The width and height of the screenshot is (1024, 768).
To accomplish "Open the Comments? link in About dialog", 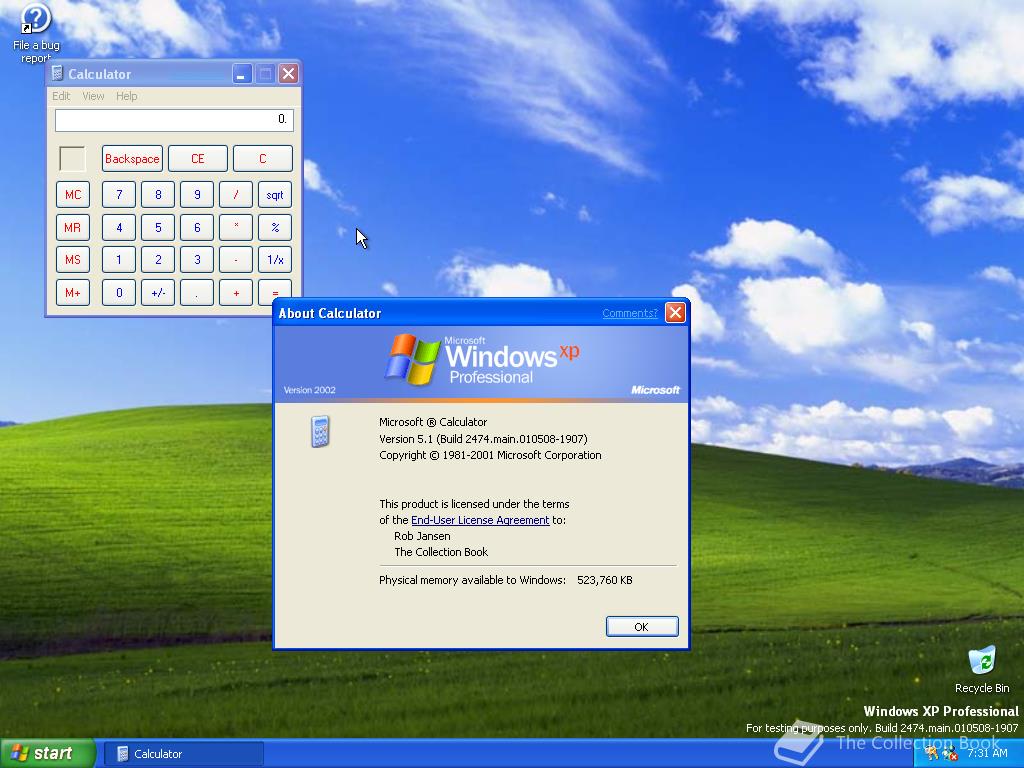I will click(629, 313).
